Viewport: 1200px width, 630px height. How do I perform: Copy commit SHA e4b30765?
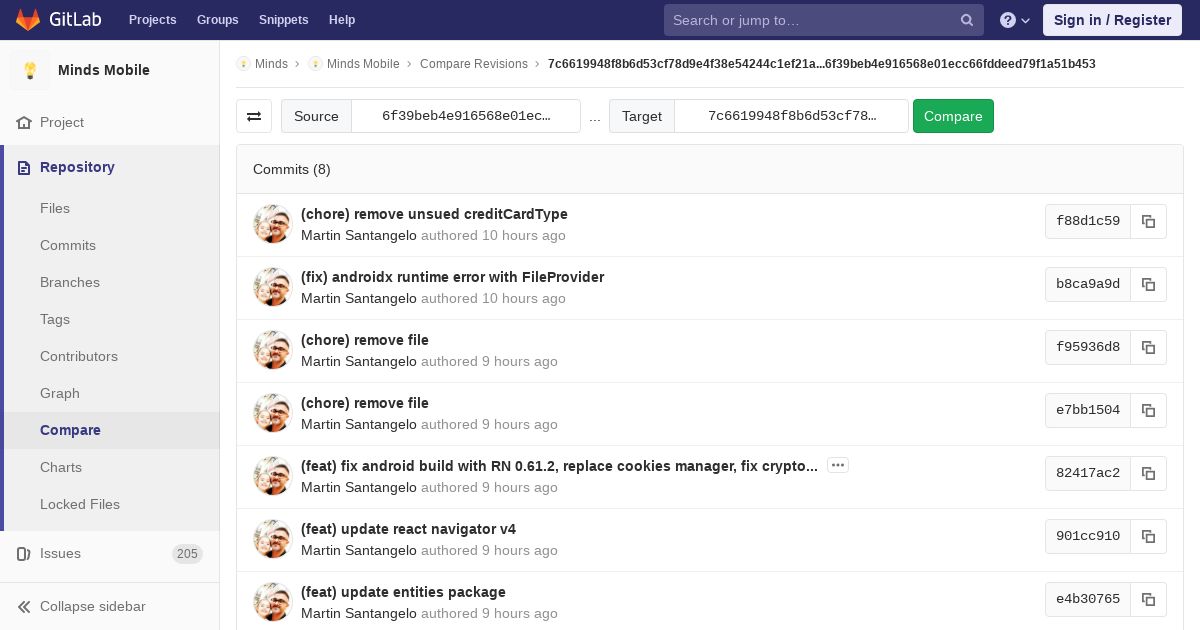(1148, 599)
